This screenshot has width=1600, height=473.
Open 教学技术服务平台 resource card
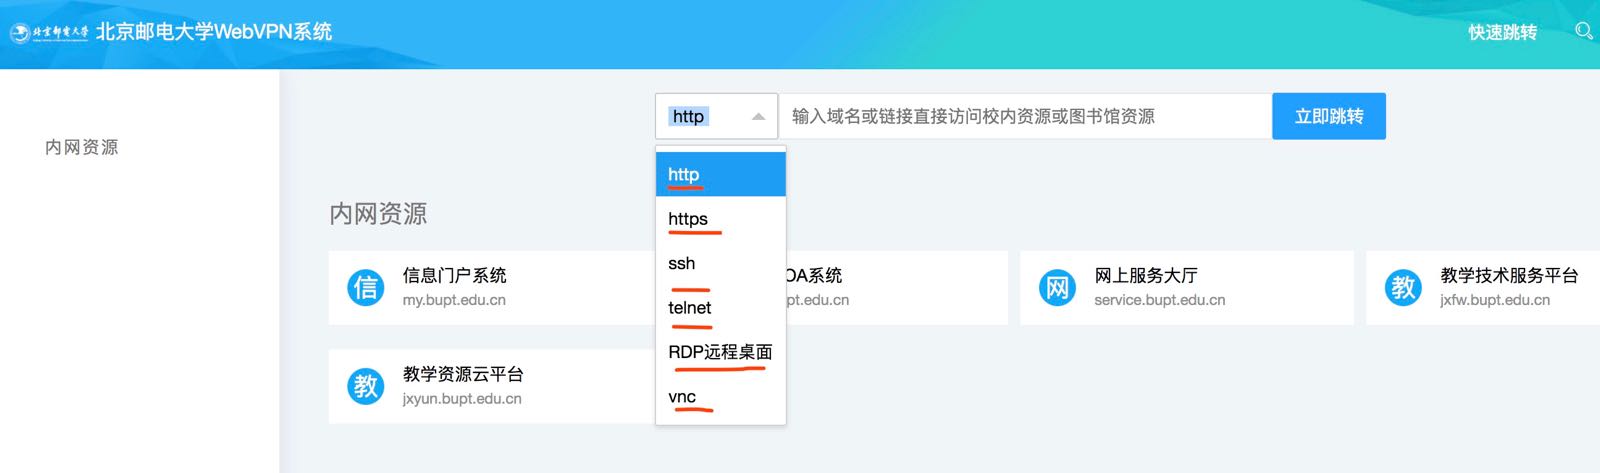point(1483,287)
